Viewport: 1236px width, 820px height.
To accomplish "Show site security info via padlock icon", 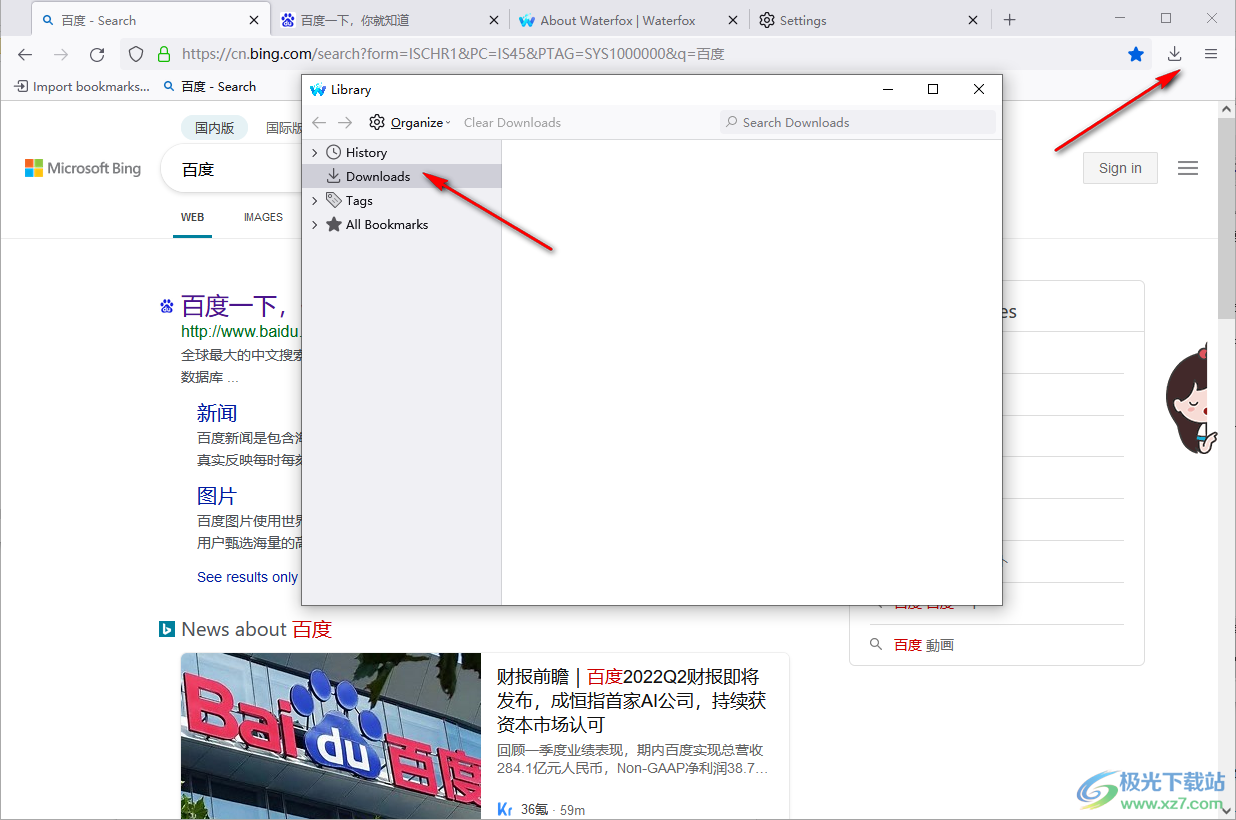I will click(x=163, y=55).
